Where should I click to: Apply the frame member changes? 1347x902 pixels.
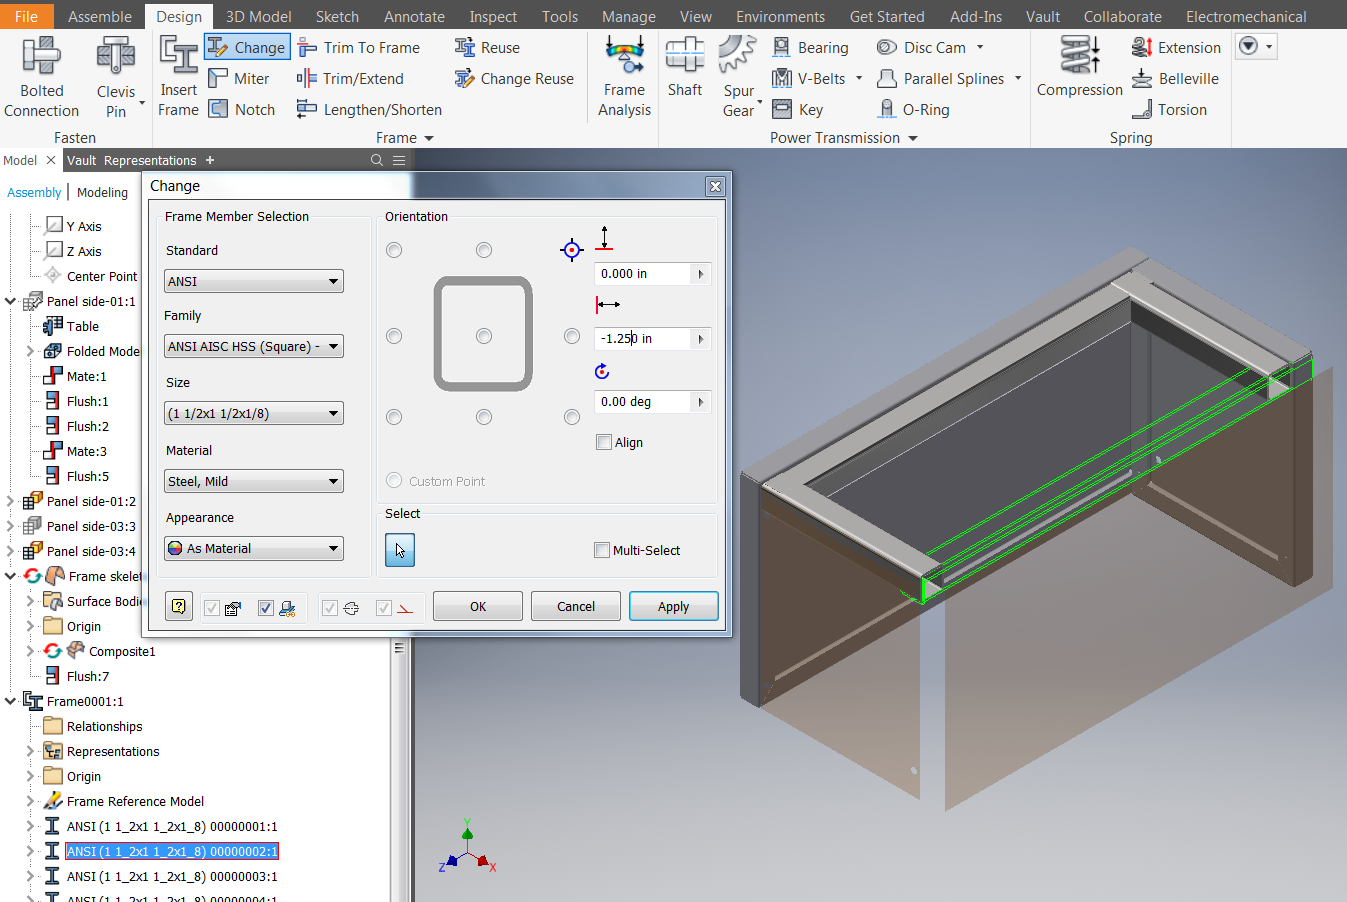(673, 606)
